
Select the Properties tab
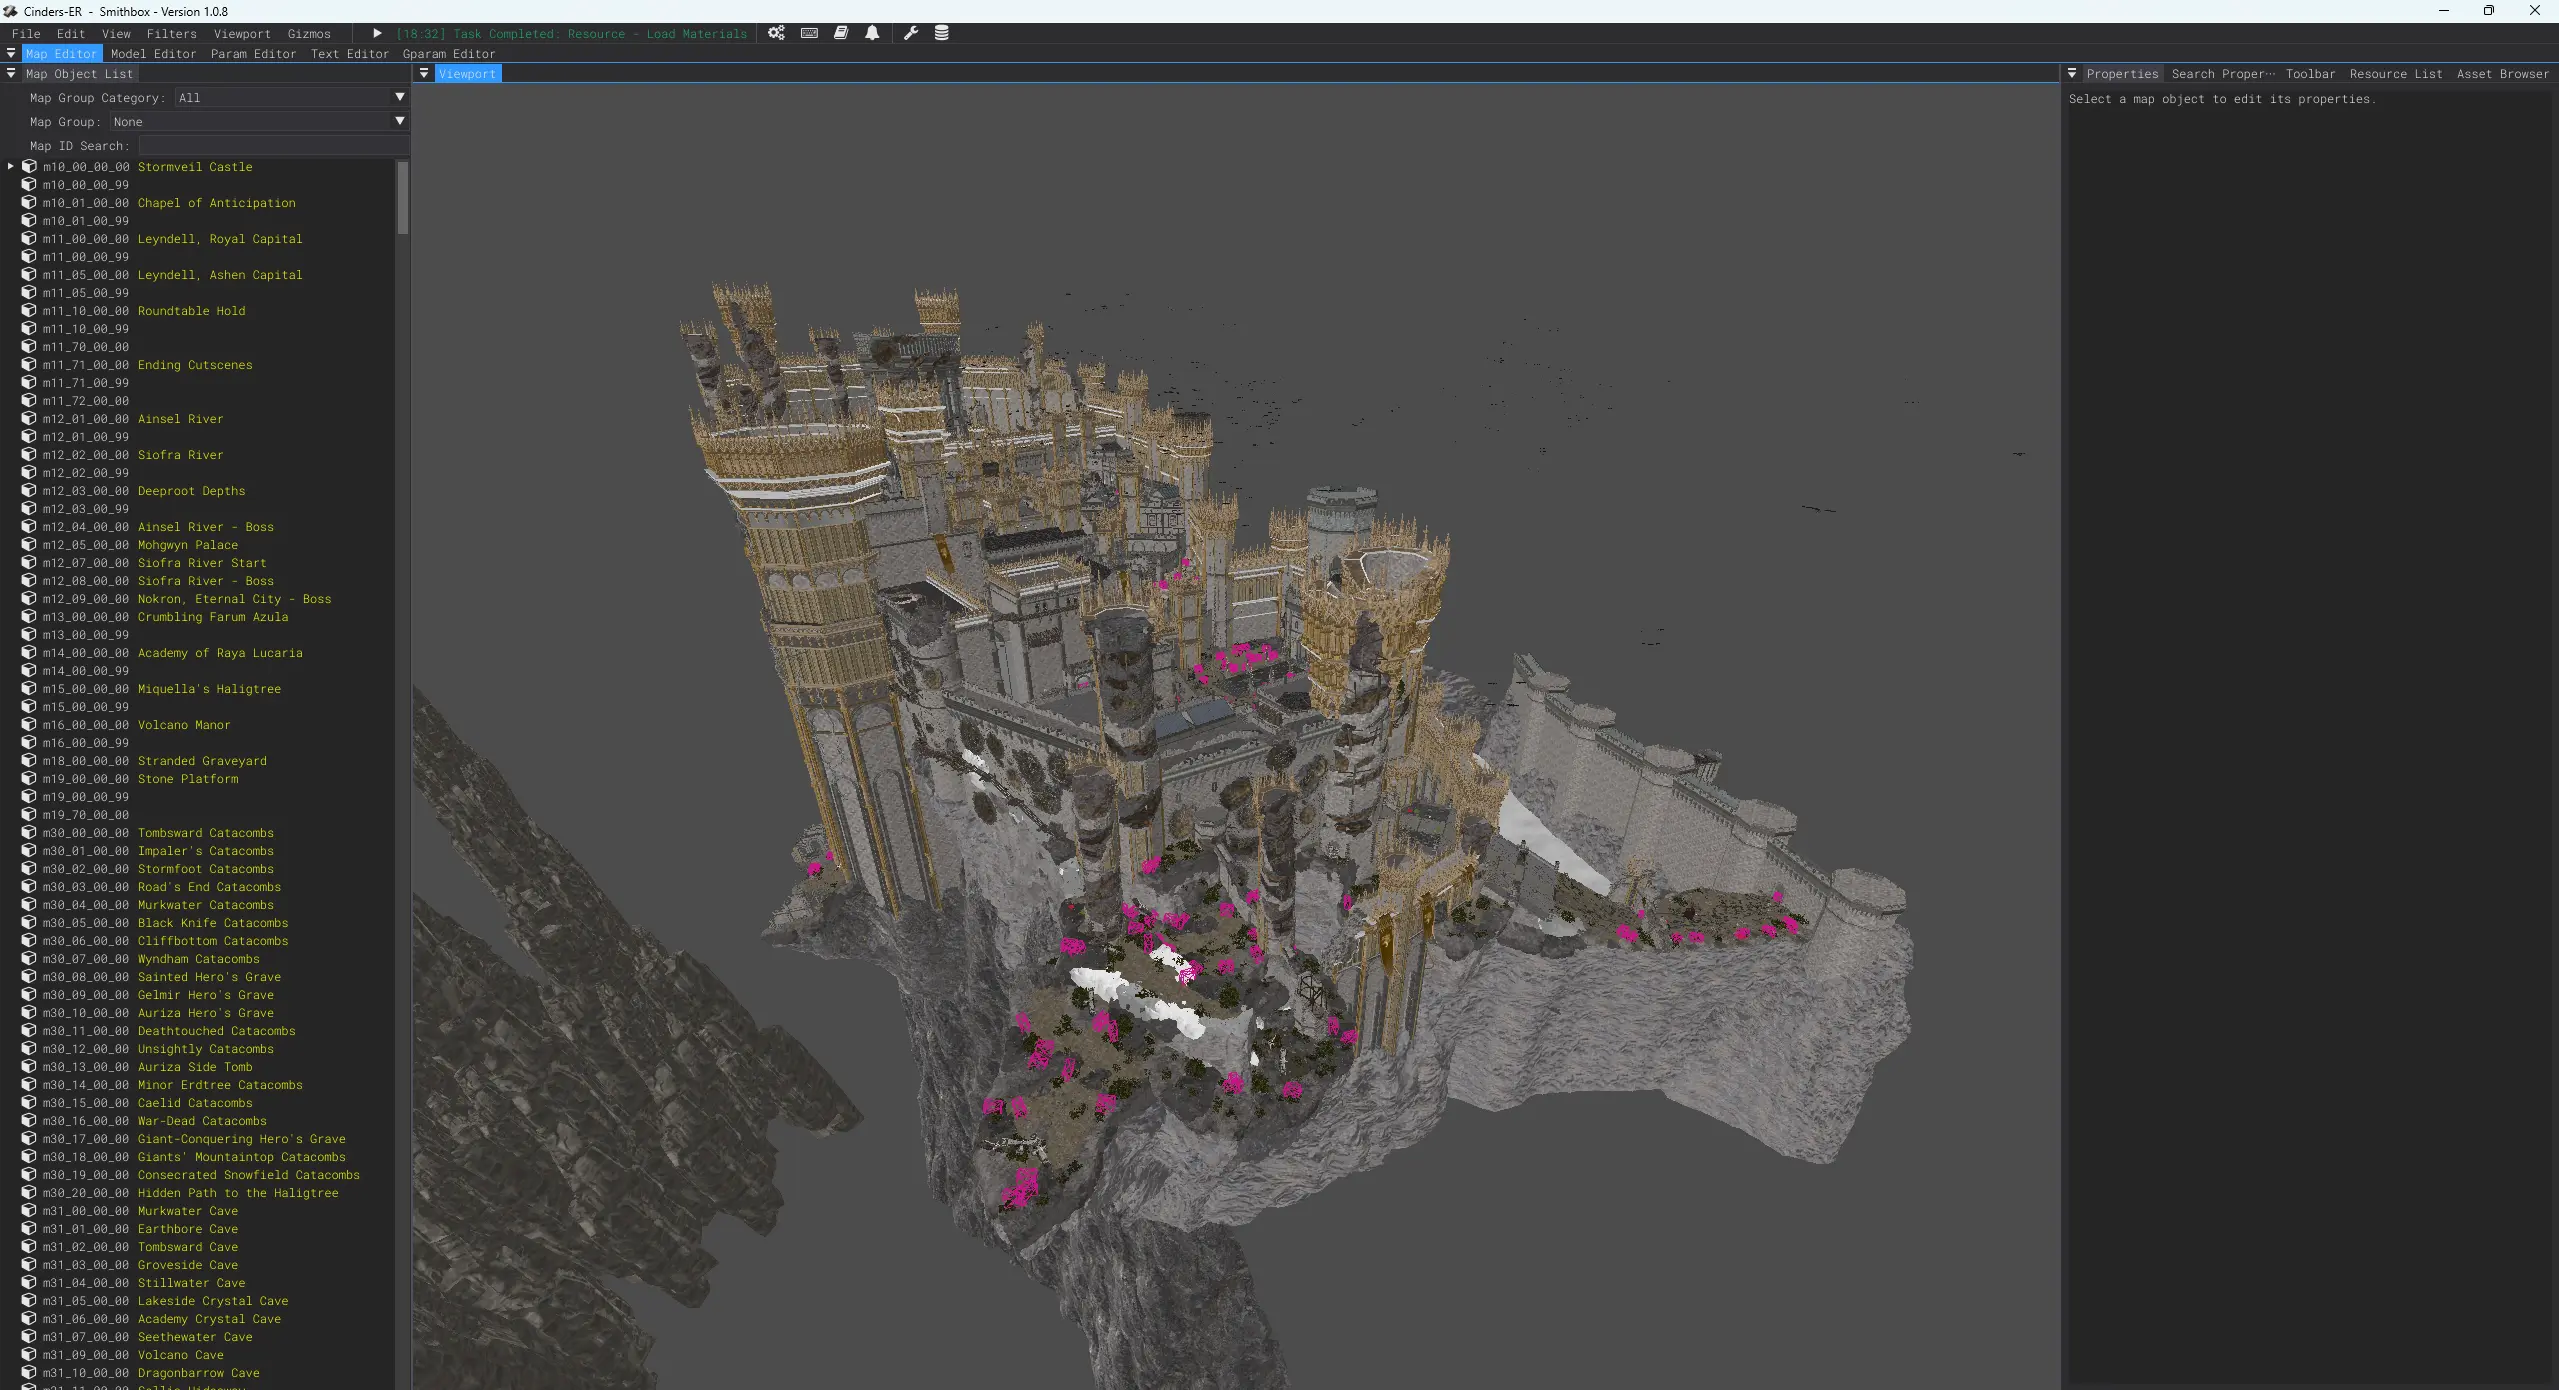2122,74
